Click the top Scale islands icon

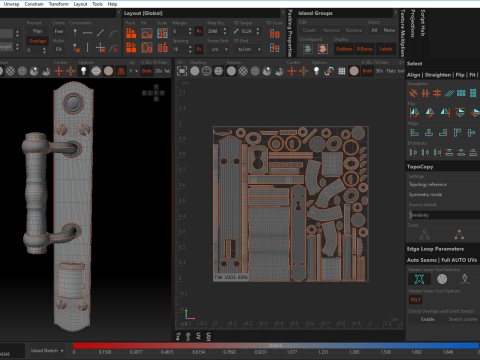(162, 33)
